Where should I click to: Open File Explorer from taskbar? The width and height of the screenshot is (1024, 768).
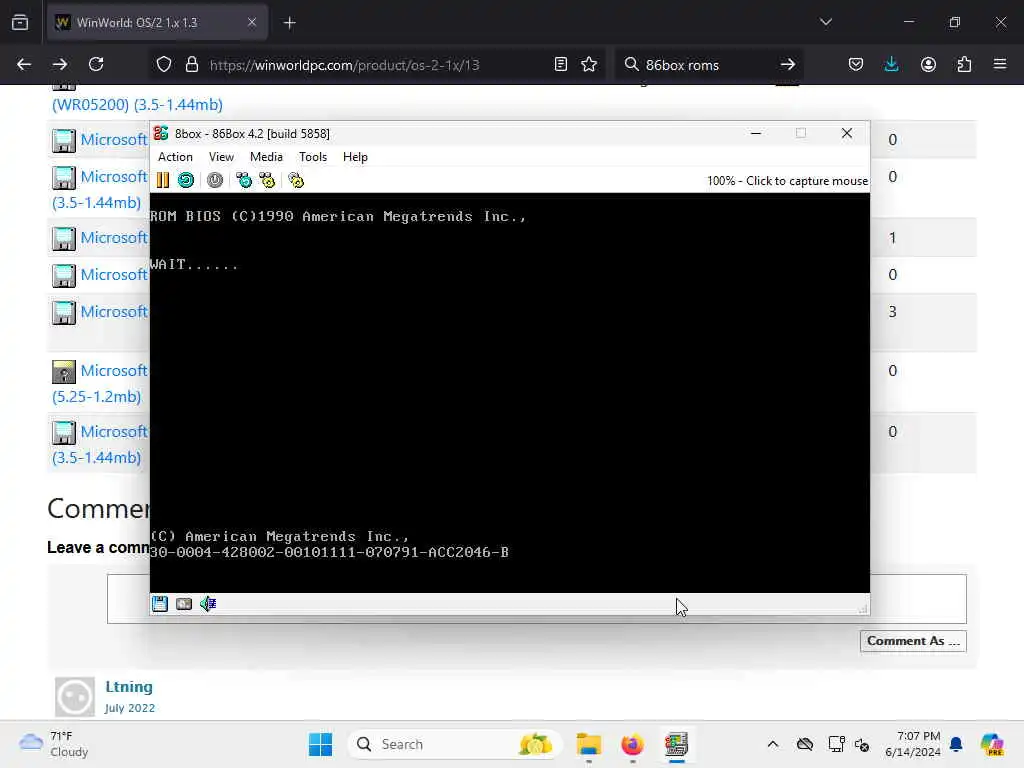588,744
